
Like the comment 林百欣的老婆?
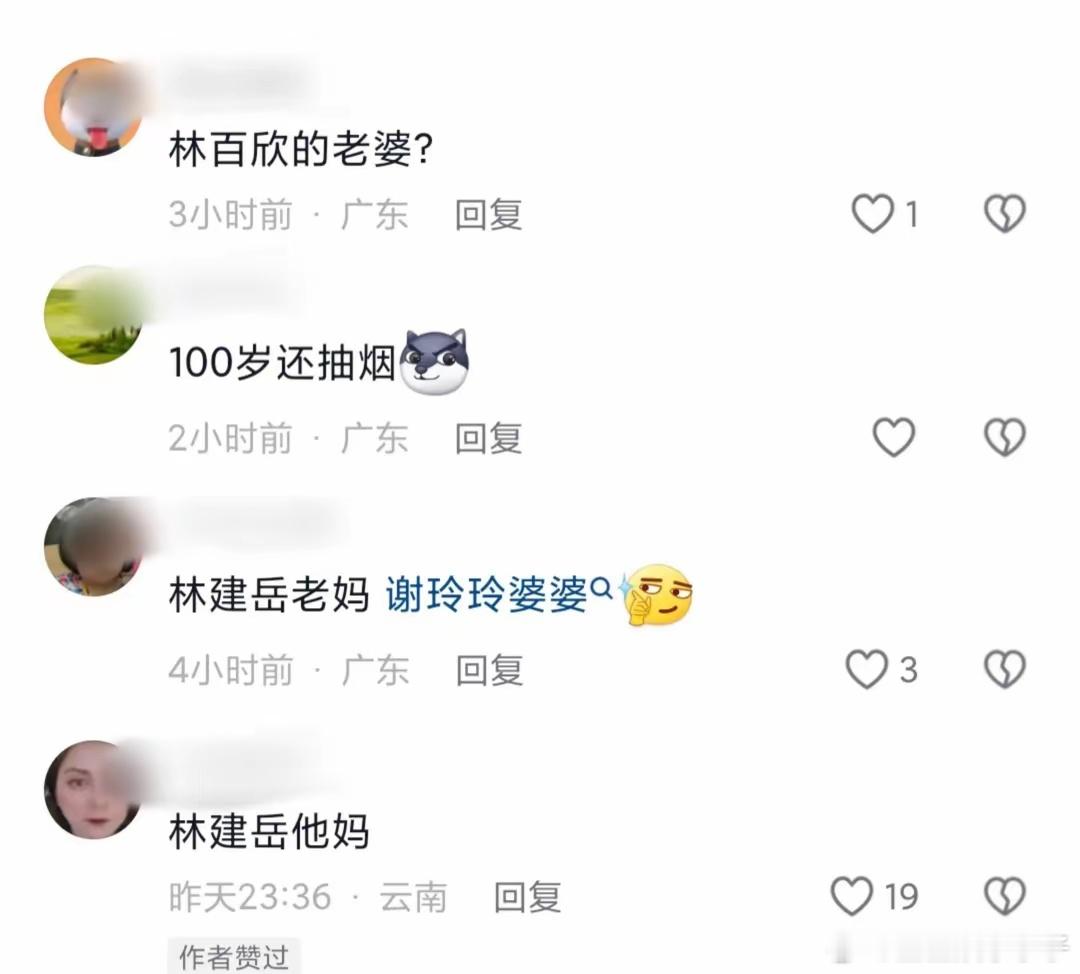[x=873, y=214]
